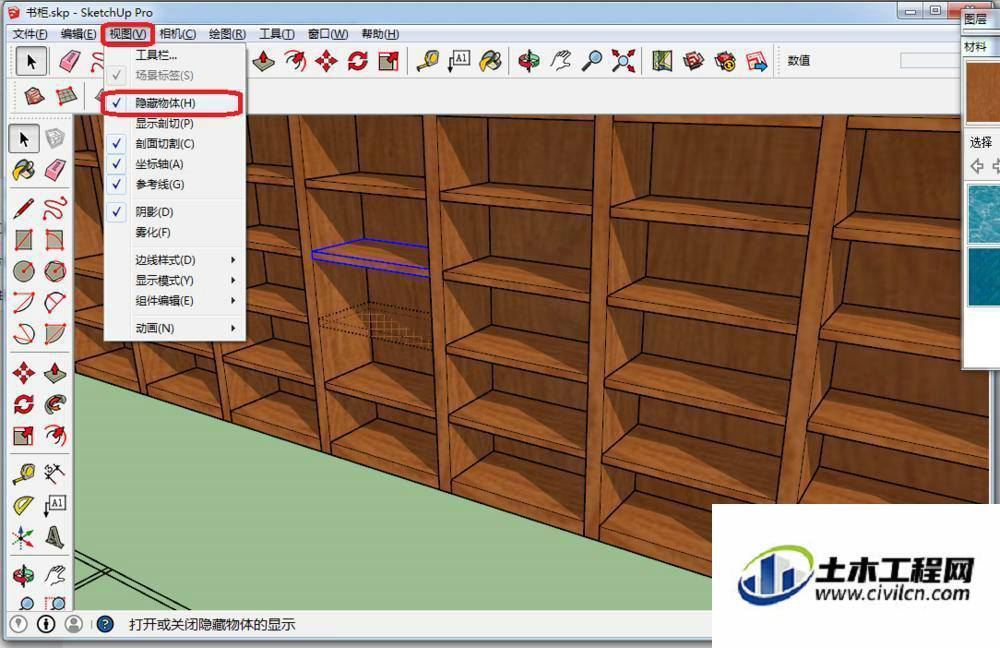Viewport: 1000px width, 648px height.
Task: Click the 选择 label in materials panel
Action: 981,142
